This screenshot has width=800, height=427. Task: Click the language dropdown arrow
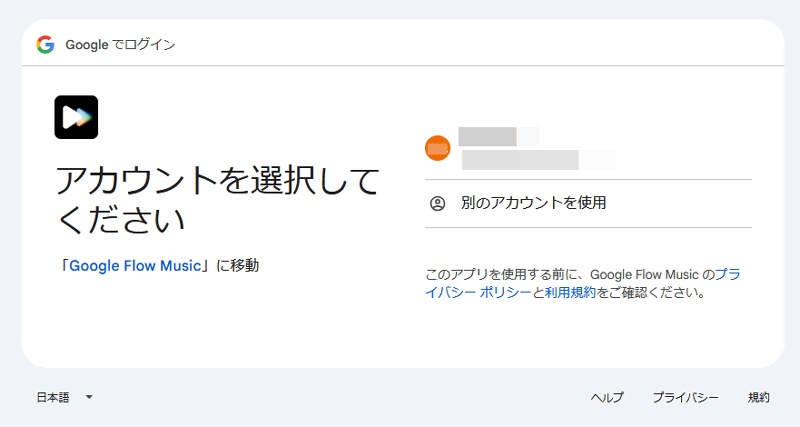(89, 397)
